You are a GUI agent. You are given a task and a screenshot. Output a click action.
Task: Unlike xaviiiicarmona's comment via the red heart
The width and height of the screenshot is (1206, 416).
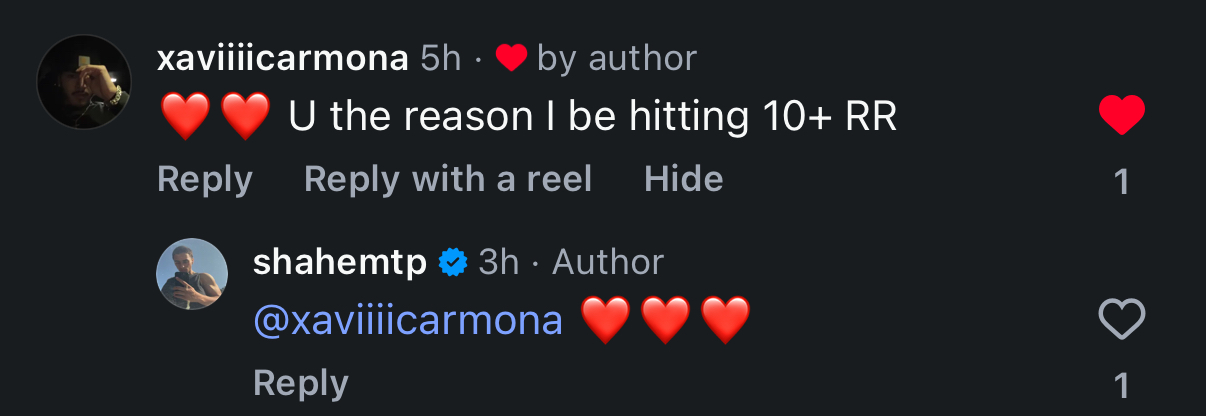1121,117
